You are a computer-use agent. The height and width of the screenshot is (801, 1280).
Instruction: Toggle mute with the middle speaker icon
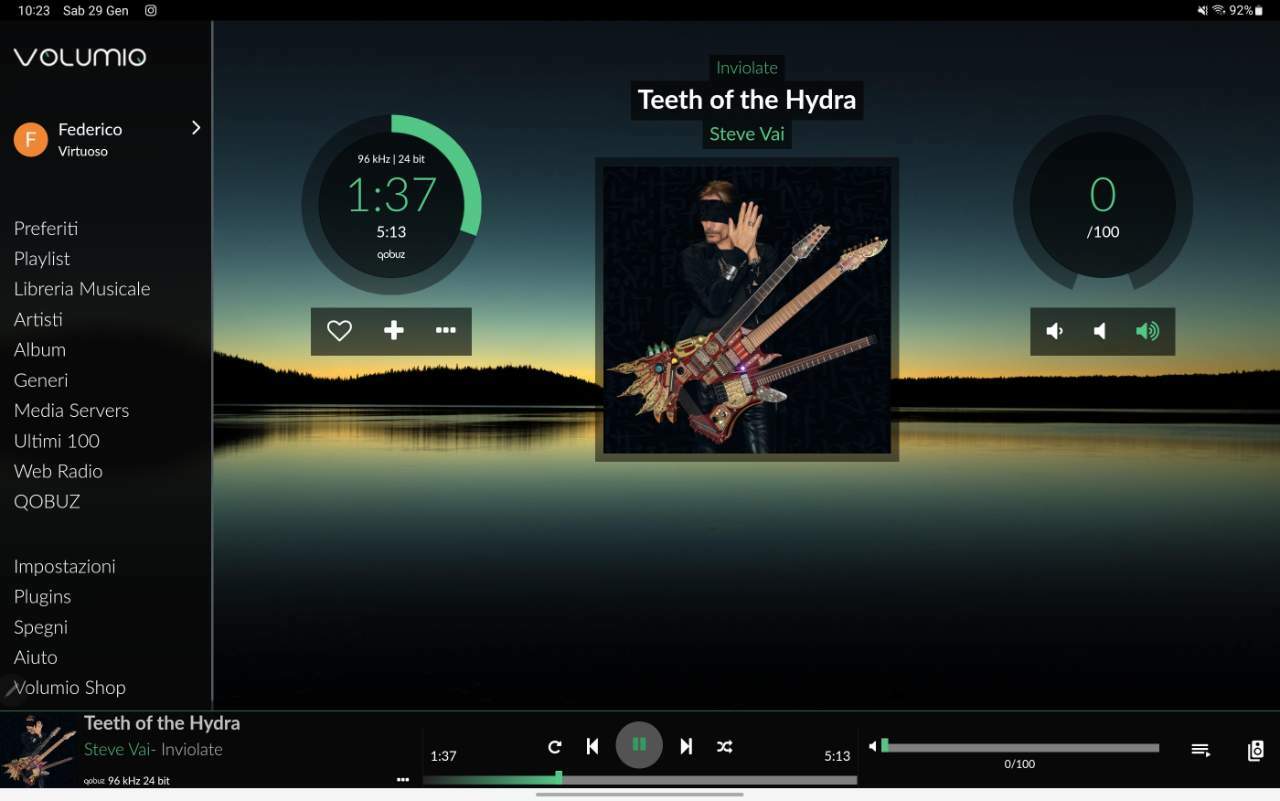1100,331
